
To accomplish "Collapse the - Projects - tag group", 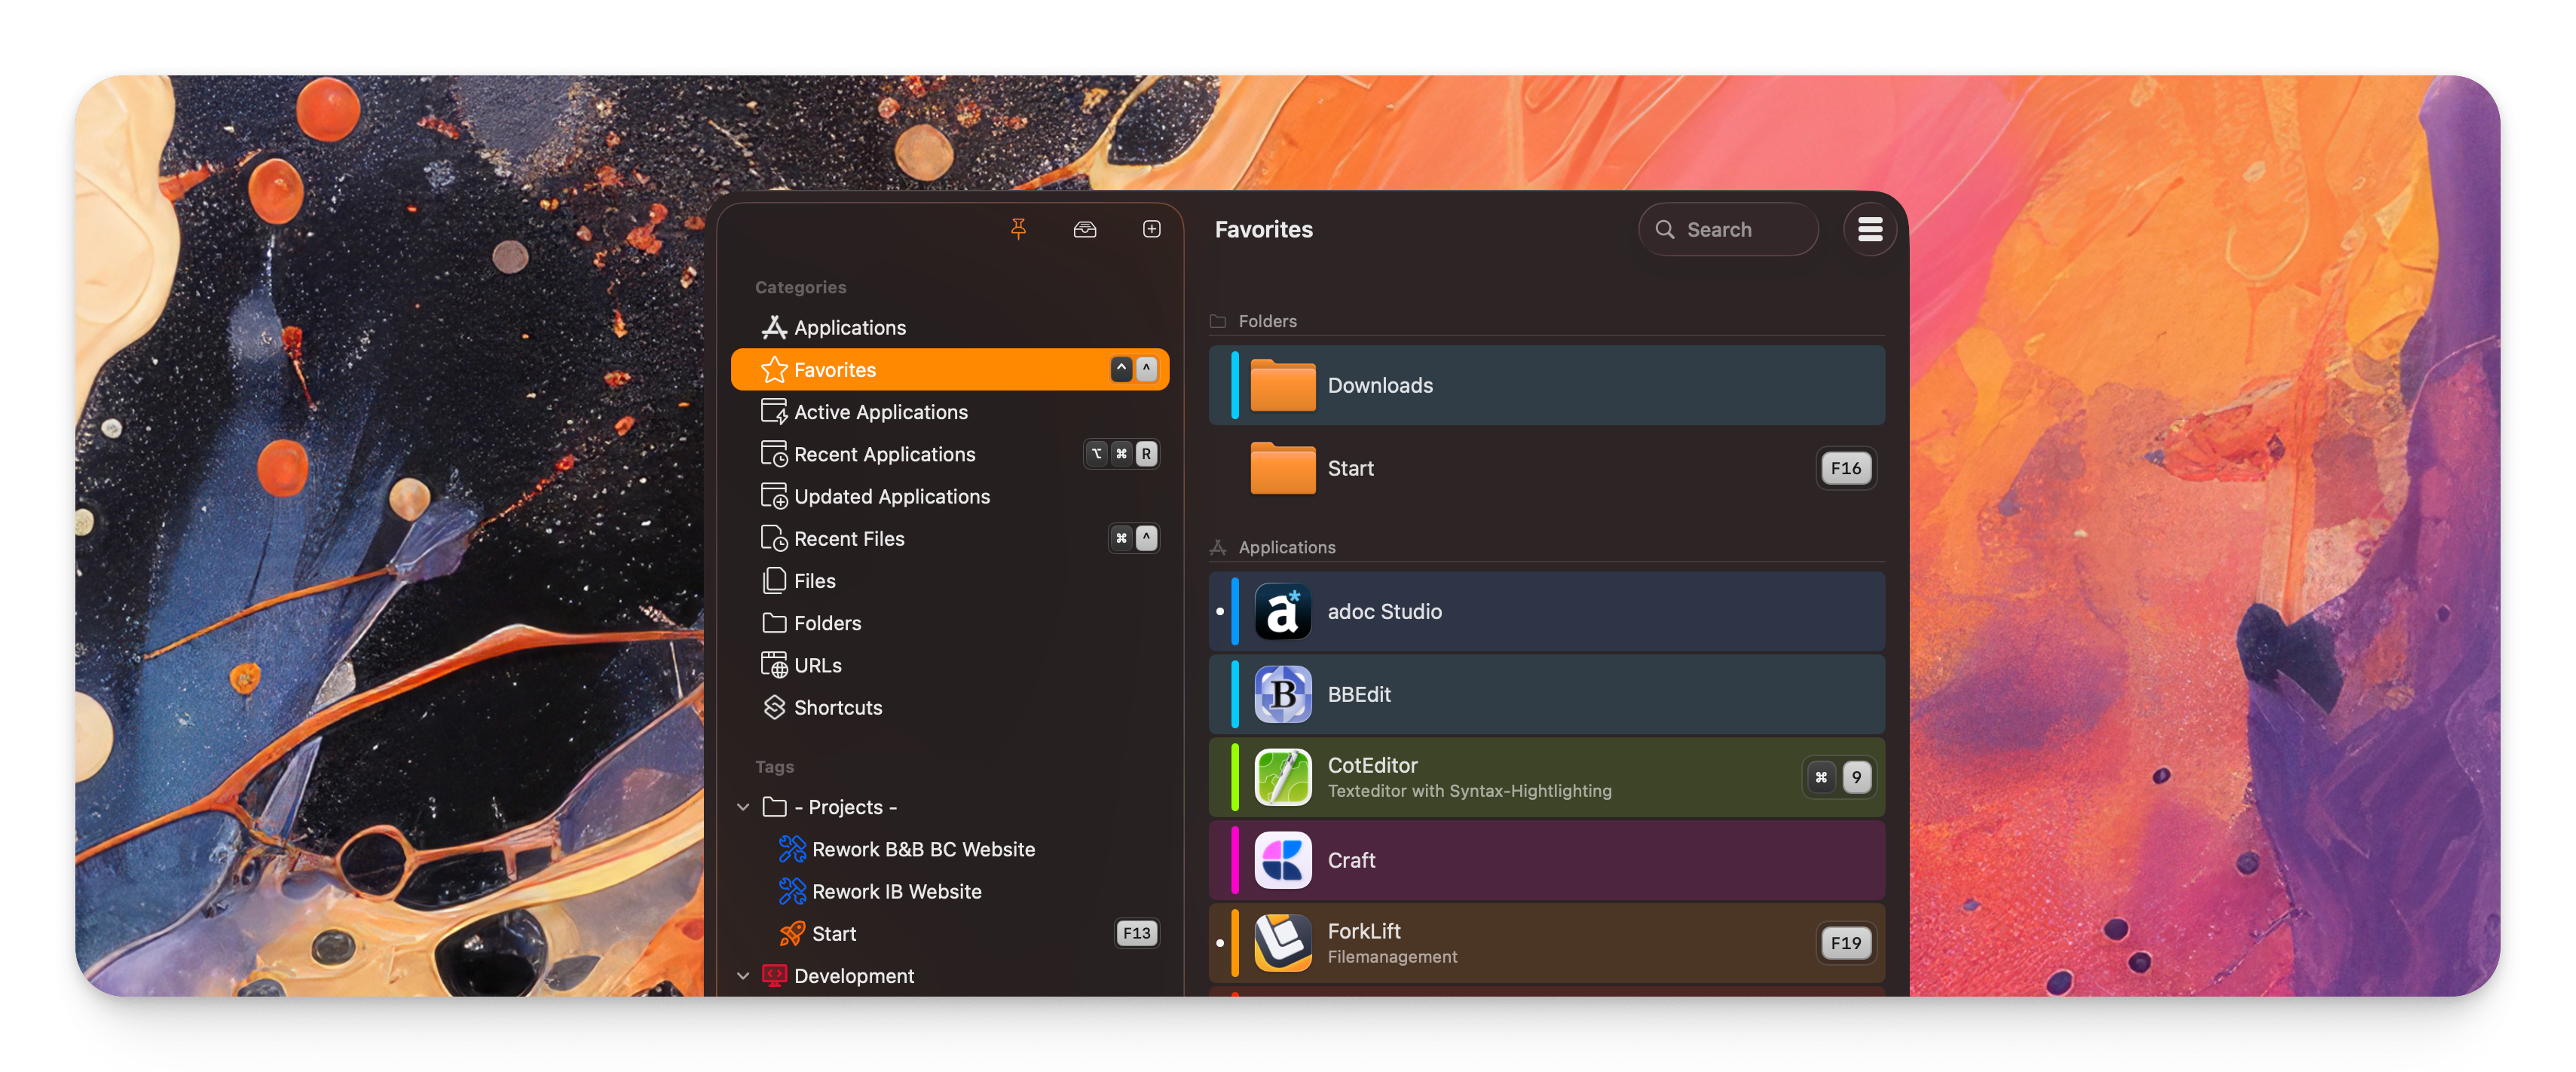I will [x=743, y=807].
